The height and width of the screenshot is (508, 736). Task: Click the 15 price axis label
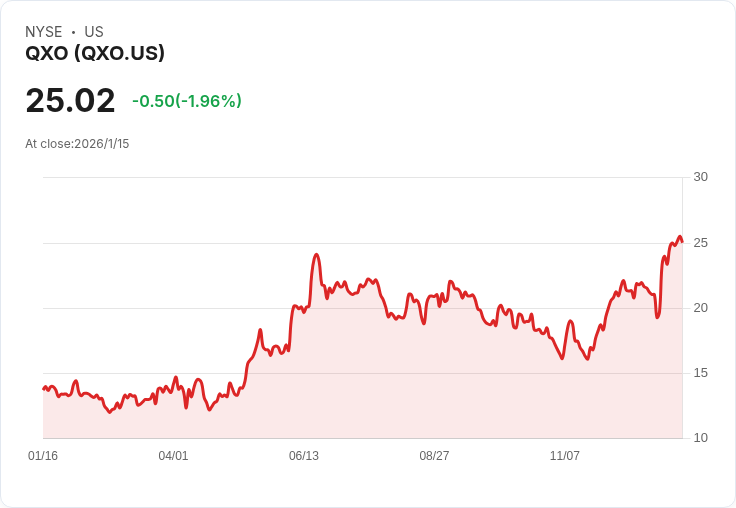pyautogui.click(x=700, y=373)
